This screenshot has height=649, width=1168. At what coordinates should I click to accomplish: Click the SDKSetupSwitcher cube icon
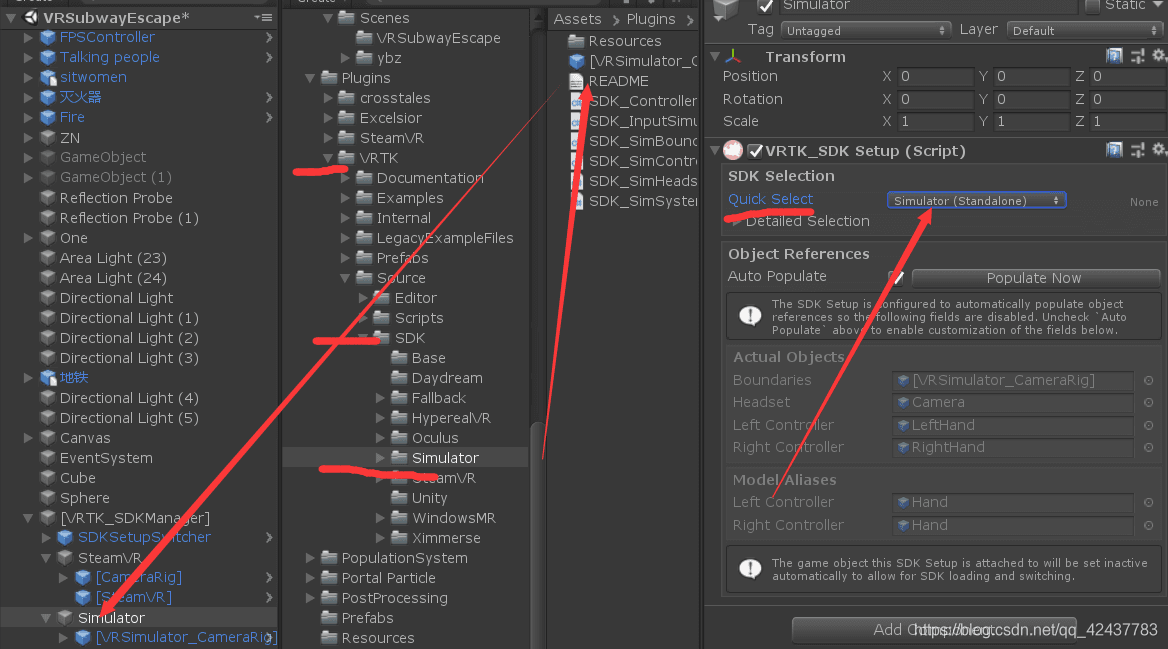66,537
